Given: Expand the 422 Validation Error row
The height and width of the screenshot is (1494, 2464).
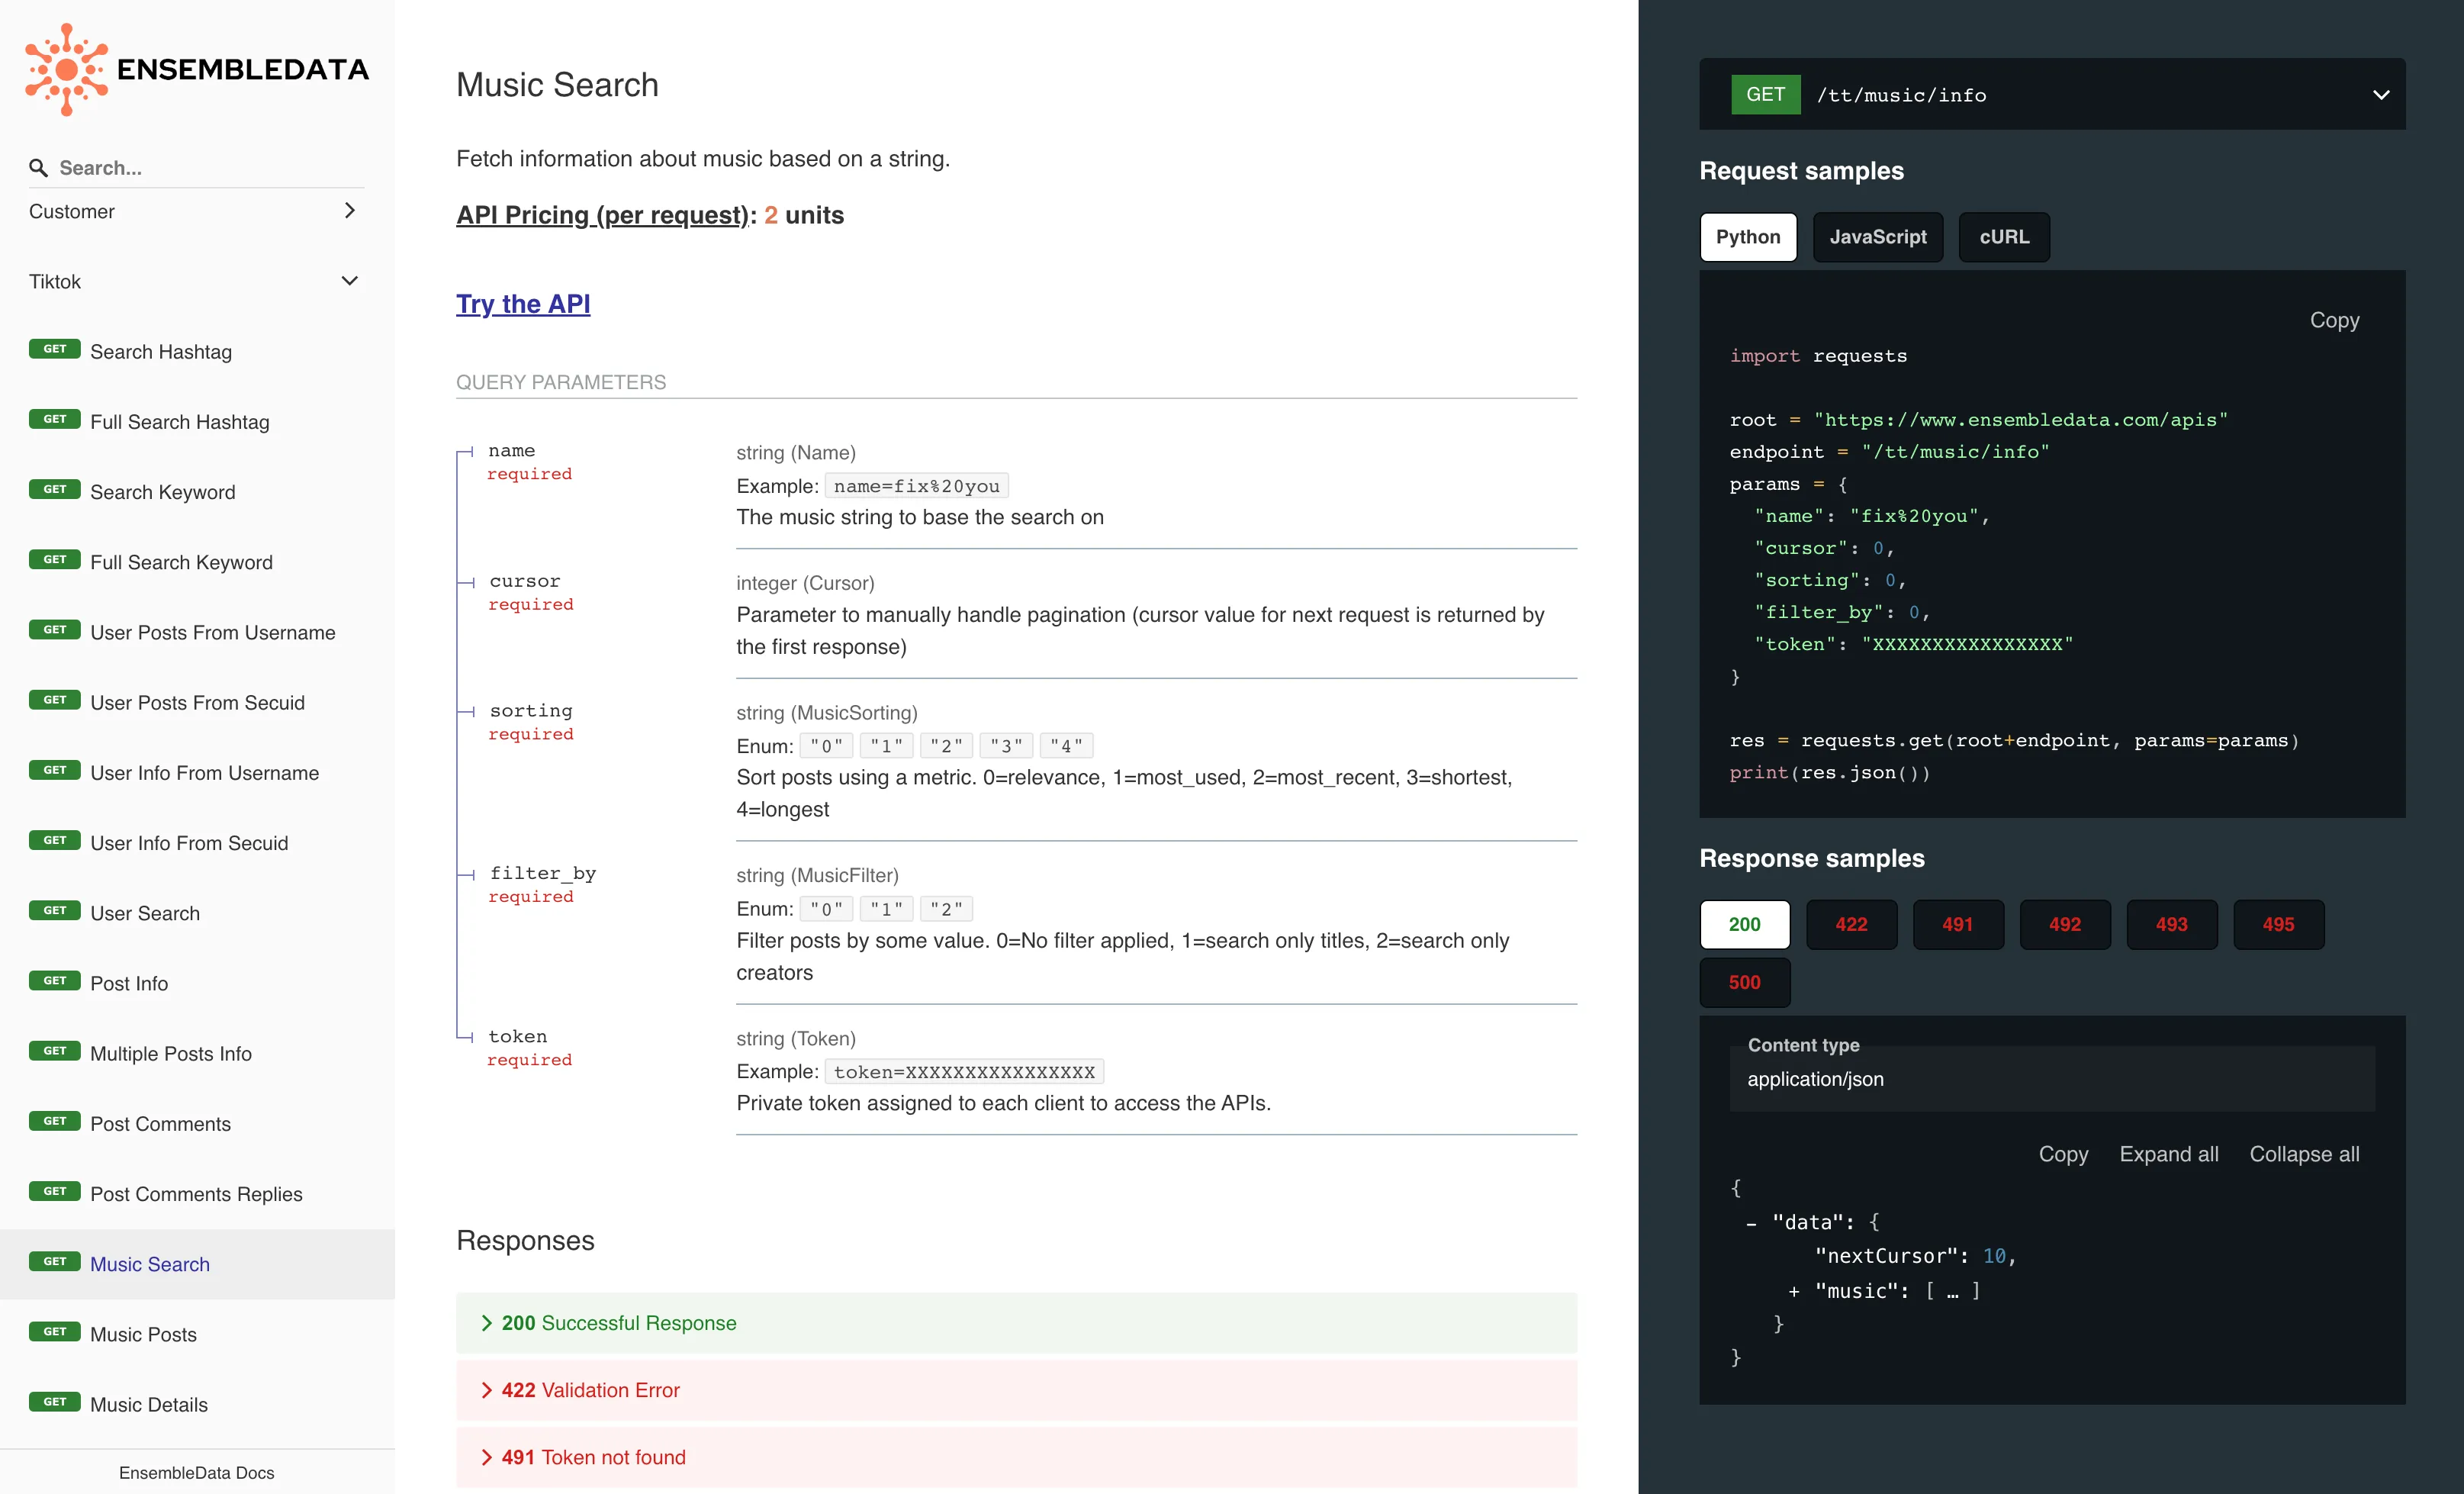Looking at the screenshot, I should pos(1016,1389).
